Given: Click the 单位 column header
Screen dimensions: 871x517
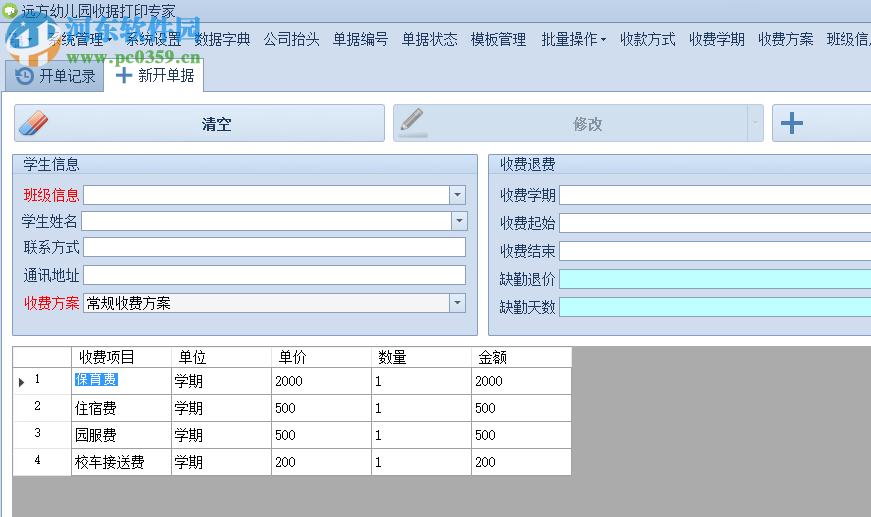Looking at the screenshot, I should 221,357.
